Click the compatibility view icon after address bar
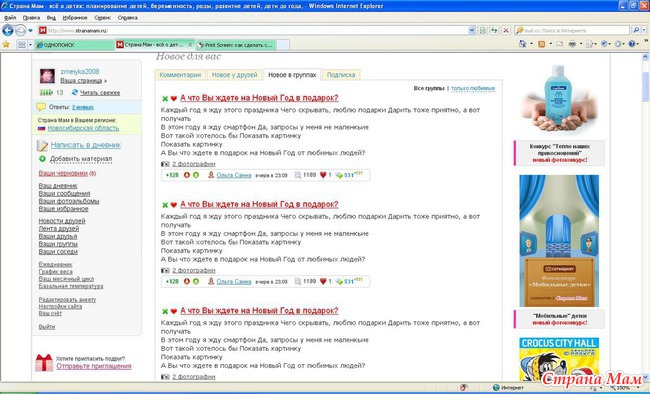 pyautogui.click(x=483, y=30)
